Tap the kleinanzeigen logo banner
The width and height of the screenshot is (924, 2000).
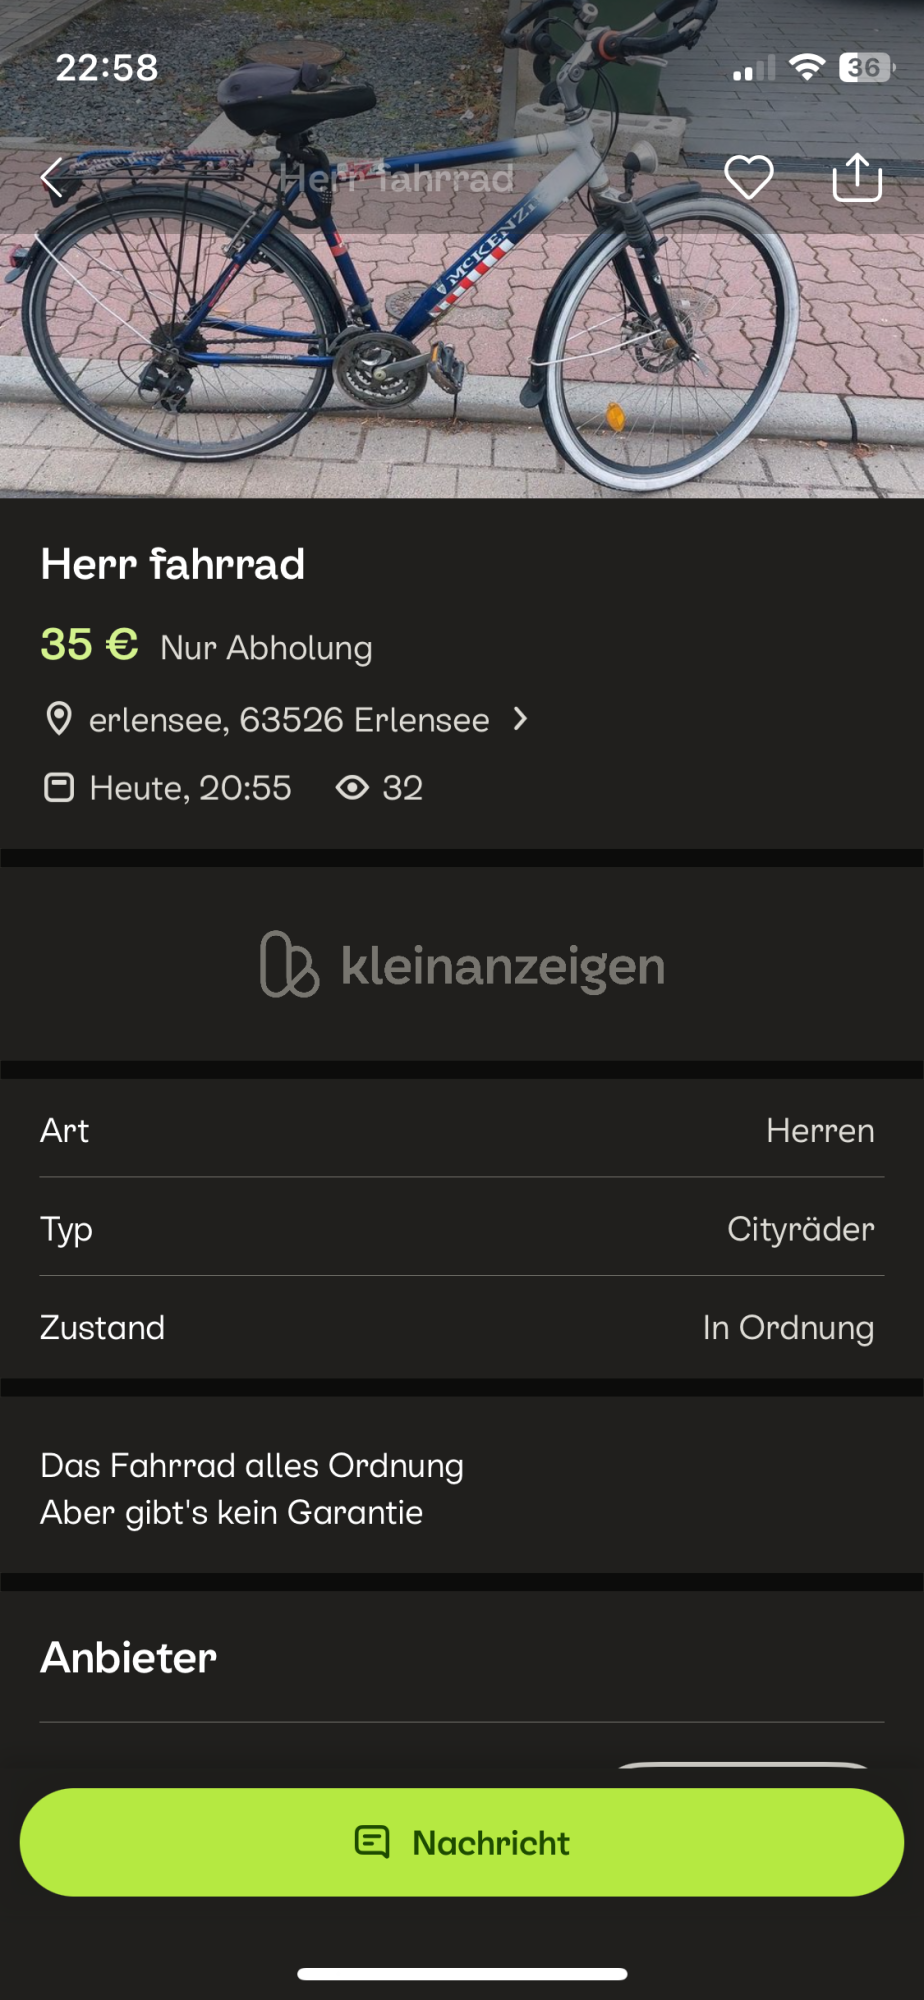tap(462, 965)
